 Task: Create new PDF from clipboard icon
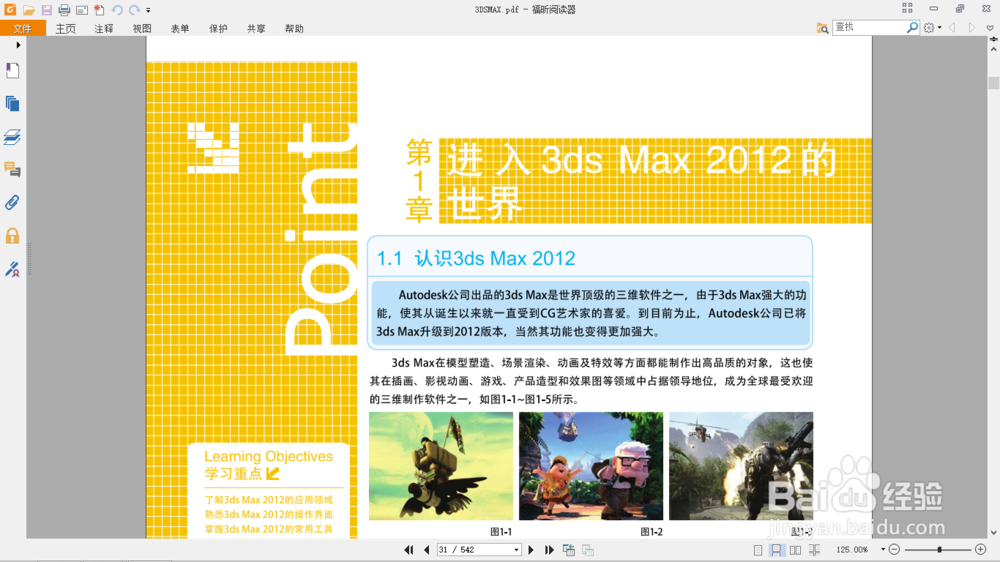click(x=99, y=10)
